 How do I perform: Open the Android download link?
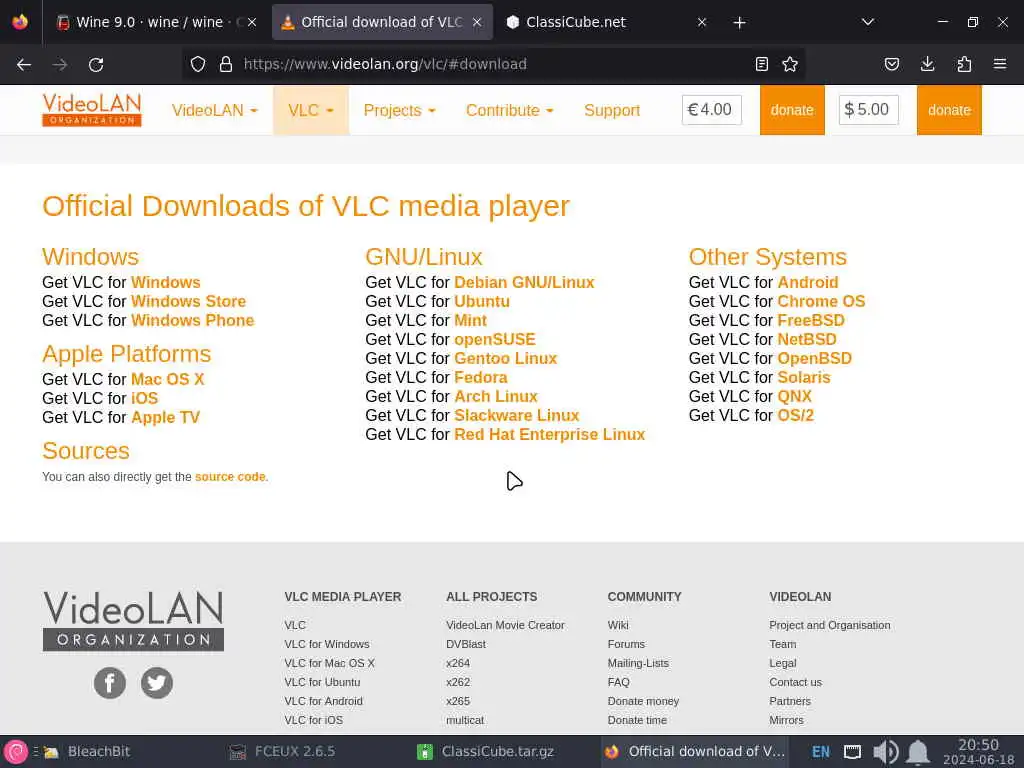808,282
